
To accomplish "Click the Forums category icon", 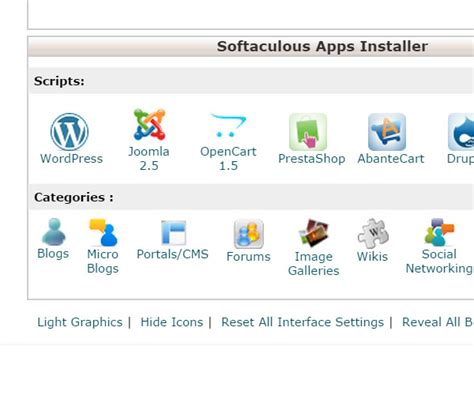I will (x=249, y=234).
